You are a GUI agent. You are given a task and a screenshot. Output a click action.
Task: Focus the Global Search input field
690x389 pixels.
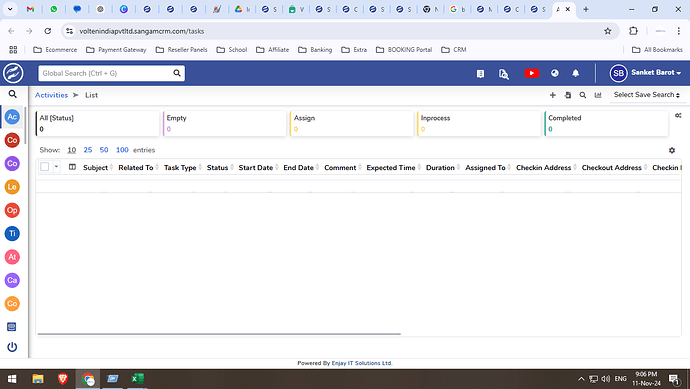[106, 73]
